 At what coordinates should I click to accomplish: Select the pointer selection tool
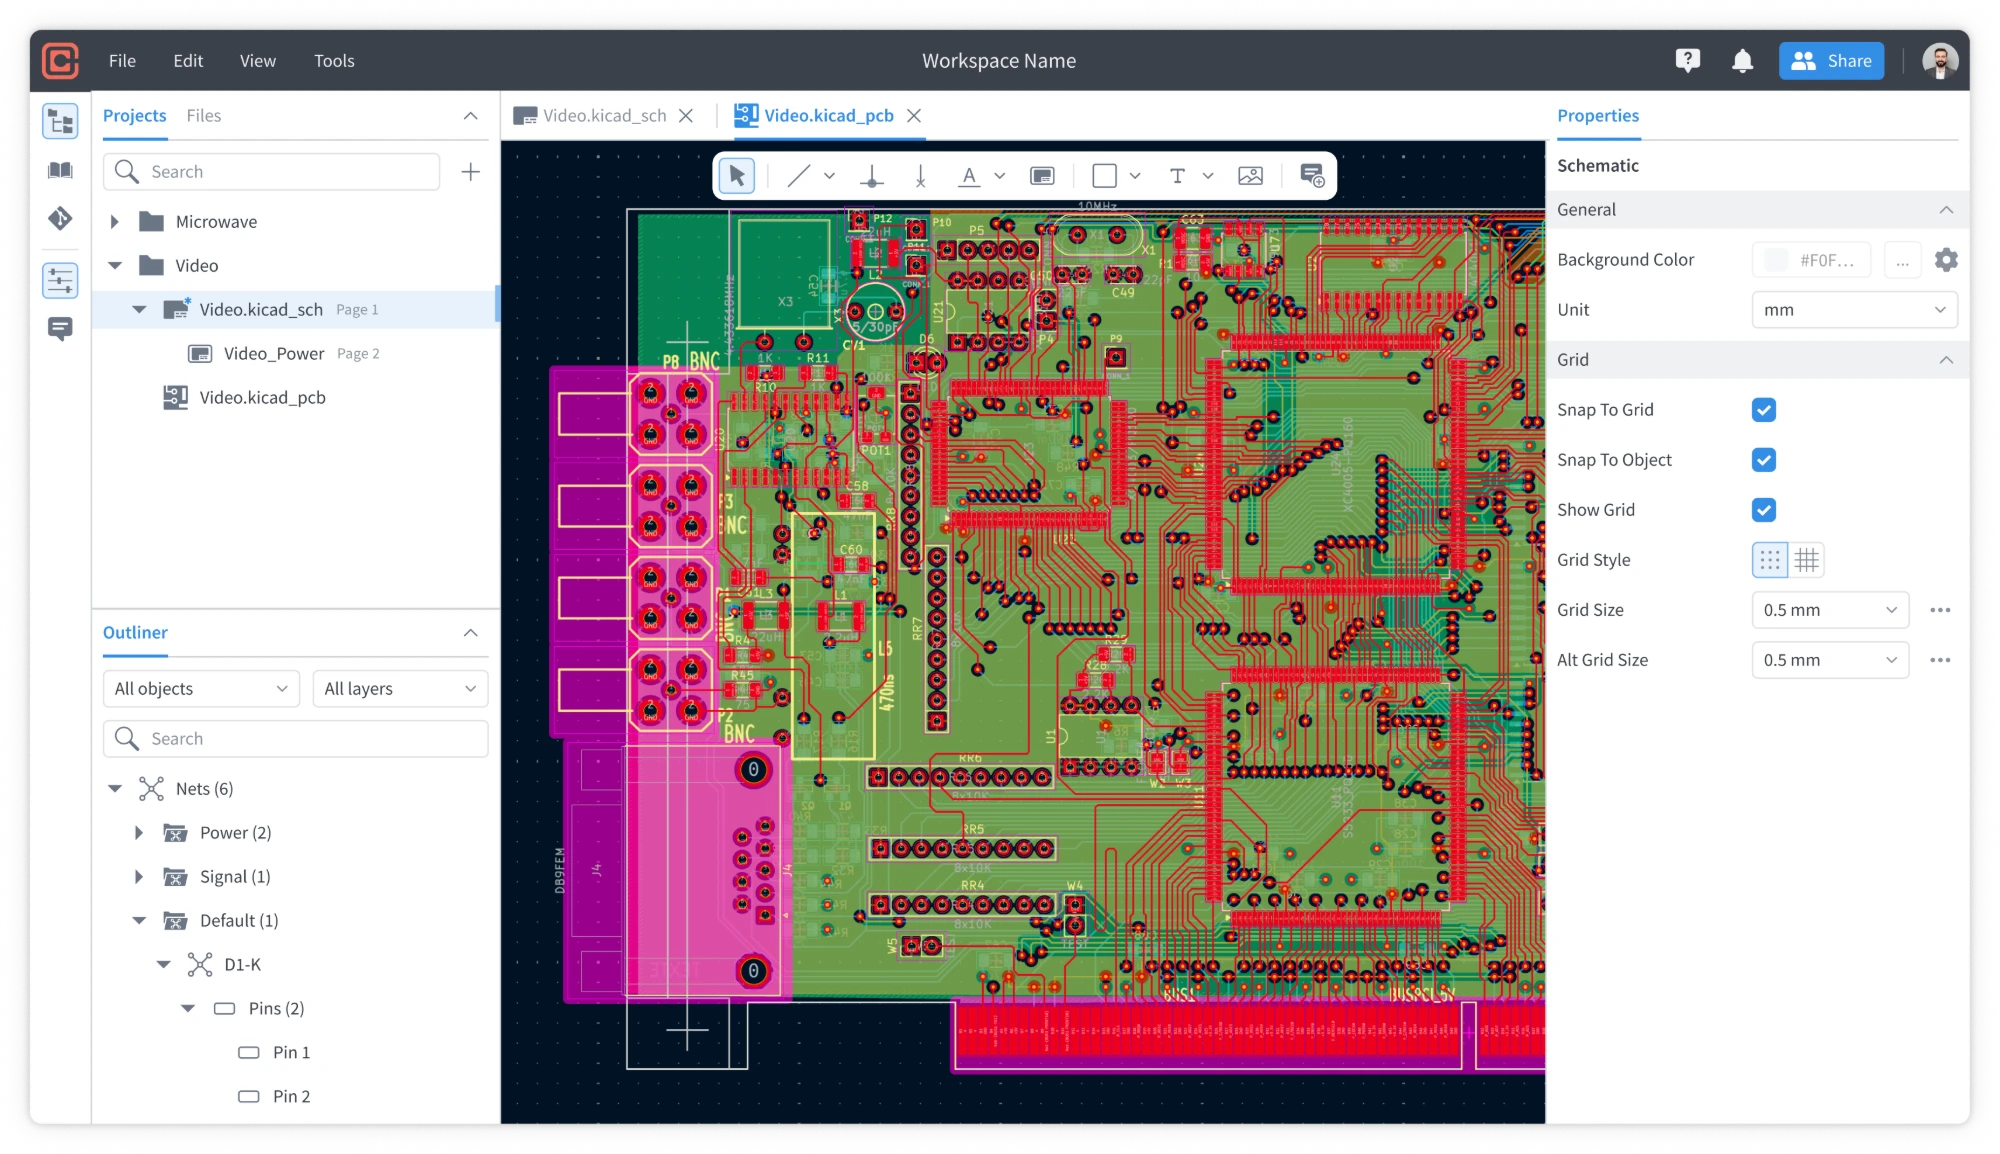click(737, 176)
